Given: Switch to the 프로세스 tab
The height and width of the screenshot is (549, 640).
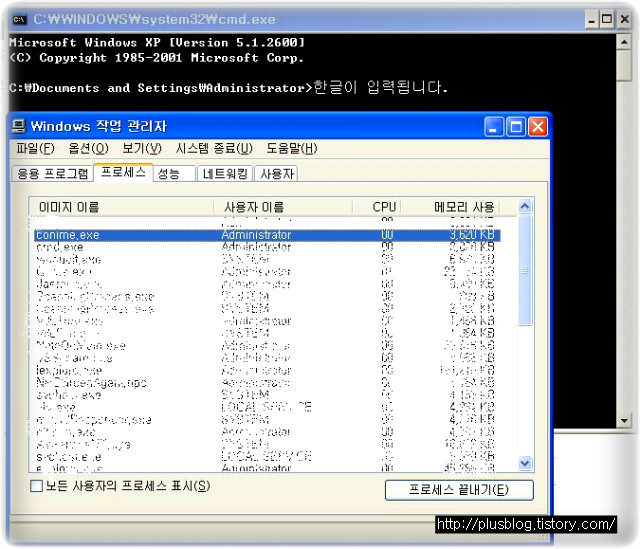Looking at the screenshot, I should pyautogui.click(x=123, y=172).
